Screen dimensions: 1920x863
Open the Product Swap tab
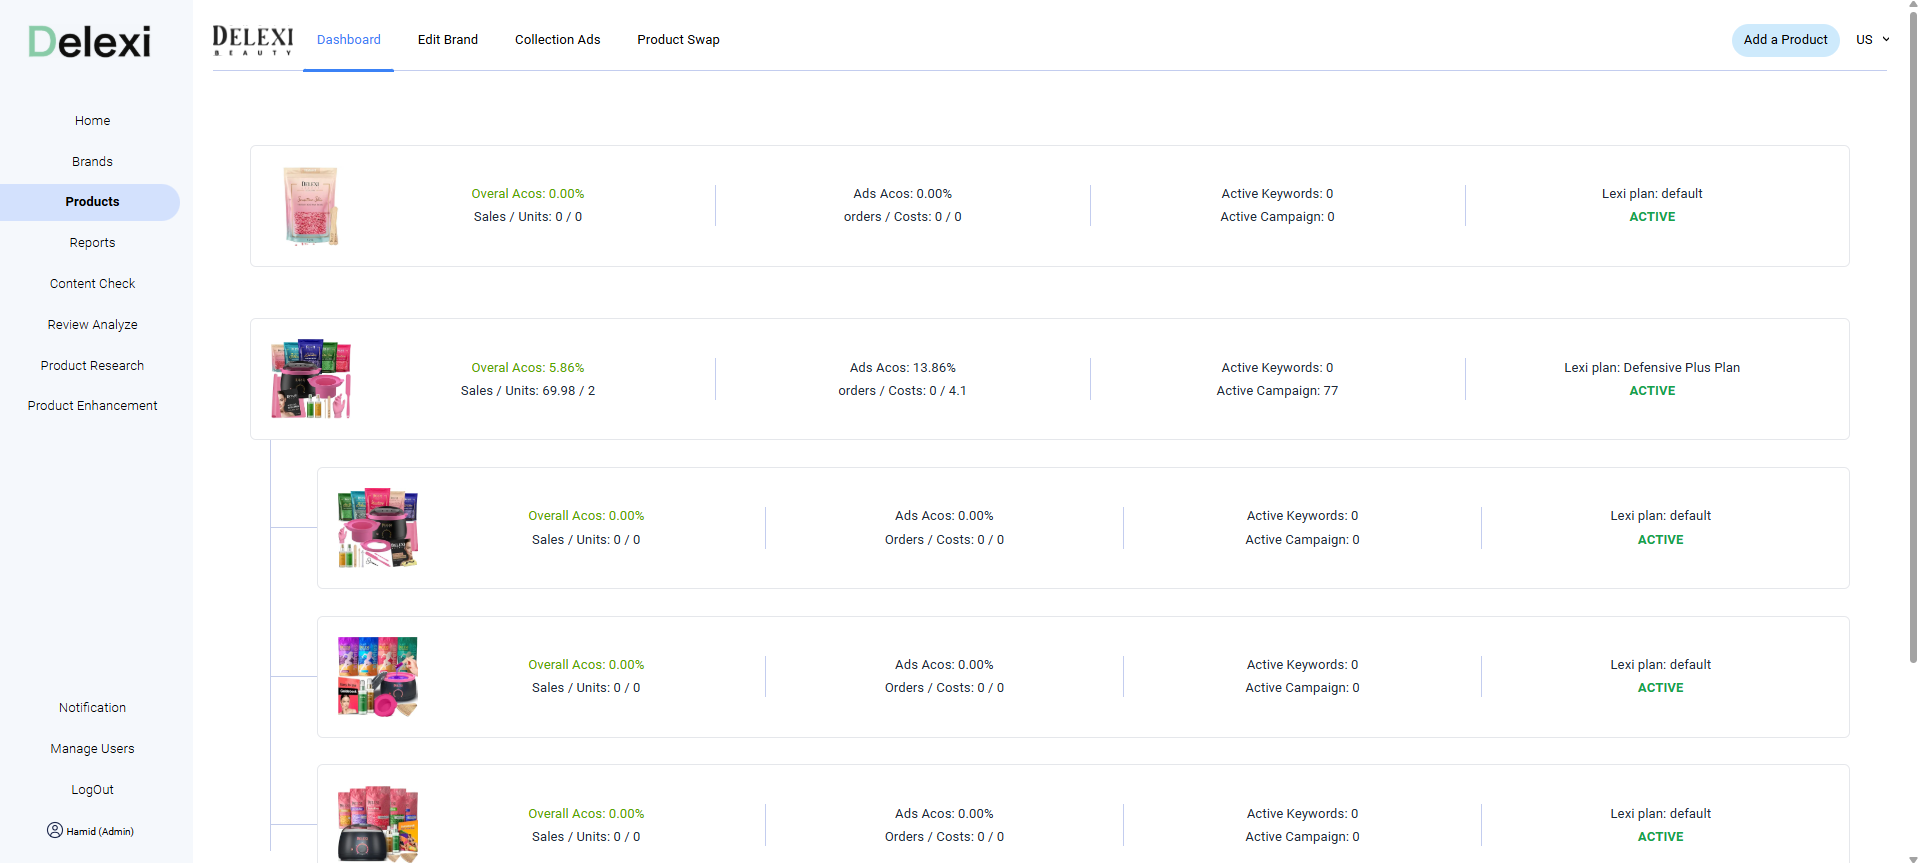tap(678, 40)
